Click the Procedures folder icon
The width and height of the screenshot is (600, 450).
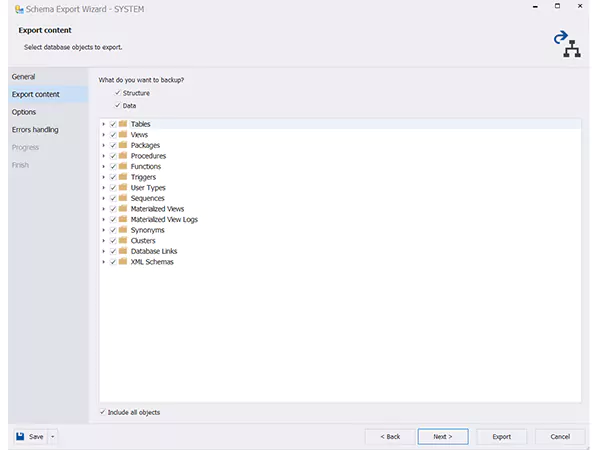pos(123,155)
